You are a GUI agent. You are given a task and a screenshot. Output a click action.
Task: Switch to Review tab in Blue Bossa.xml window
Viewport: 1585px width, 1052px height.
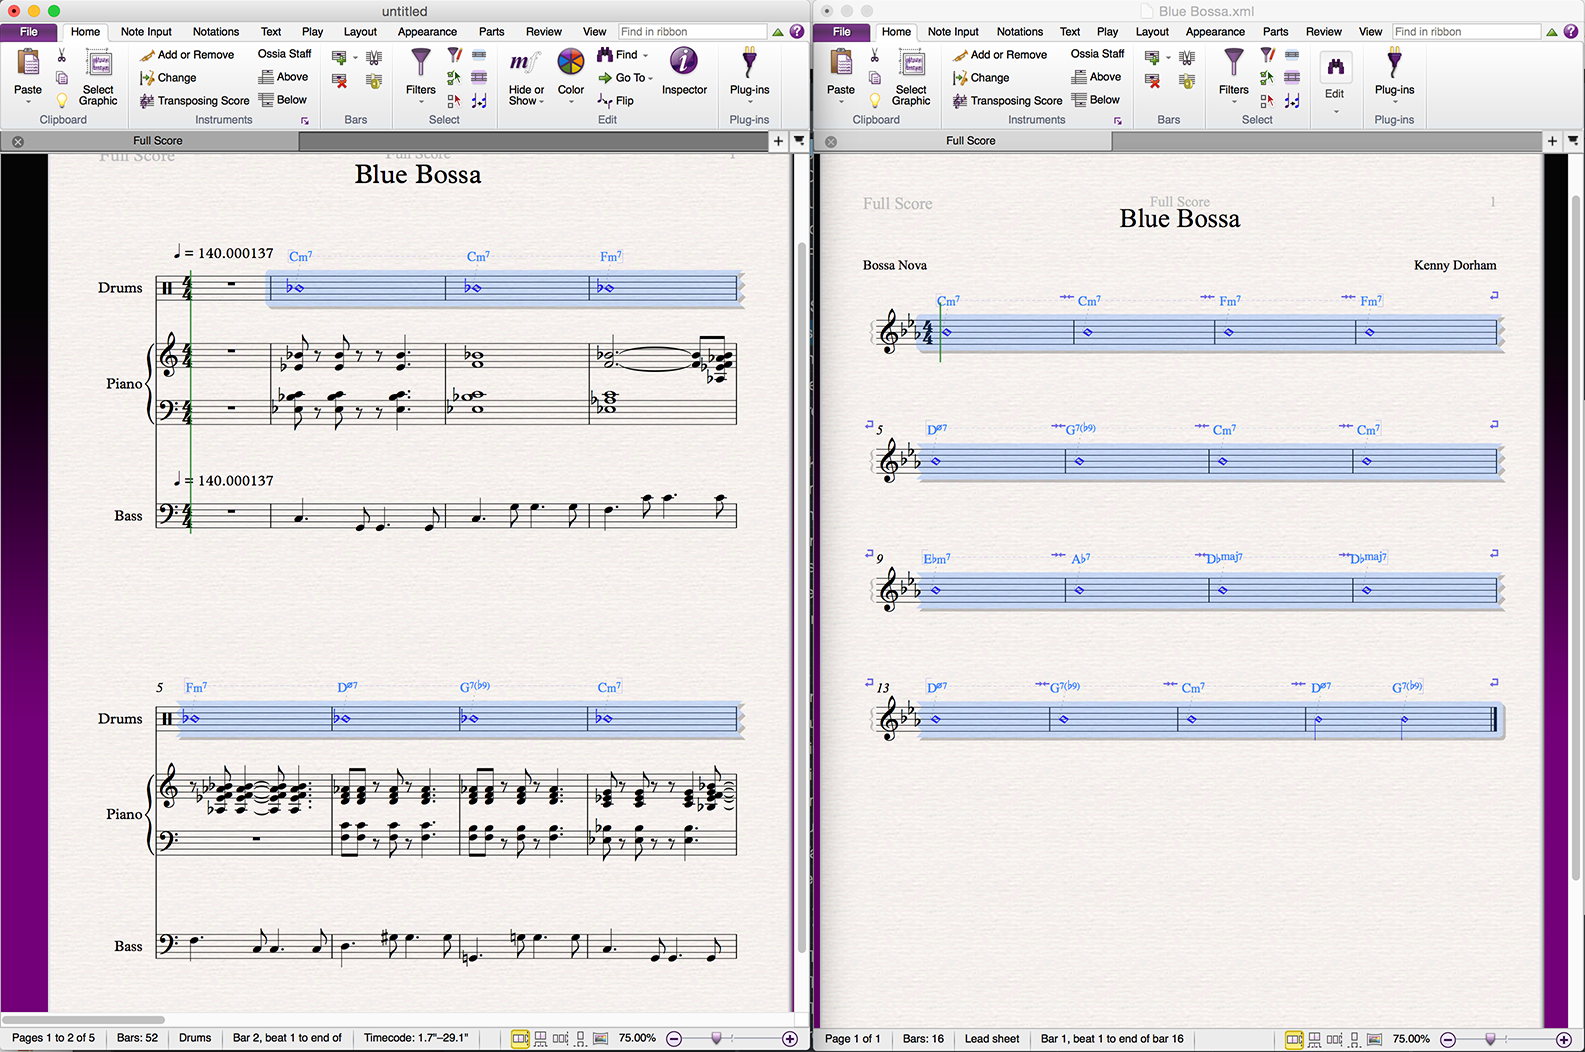[1324, 32]
